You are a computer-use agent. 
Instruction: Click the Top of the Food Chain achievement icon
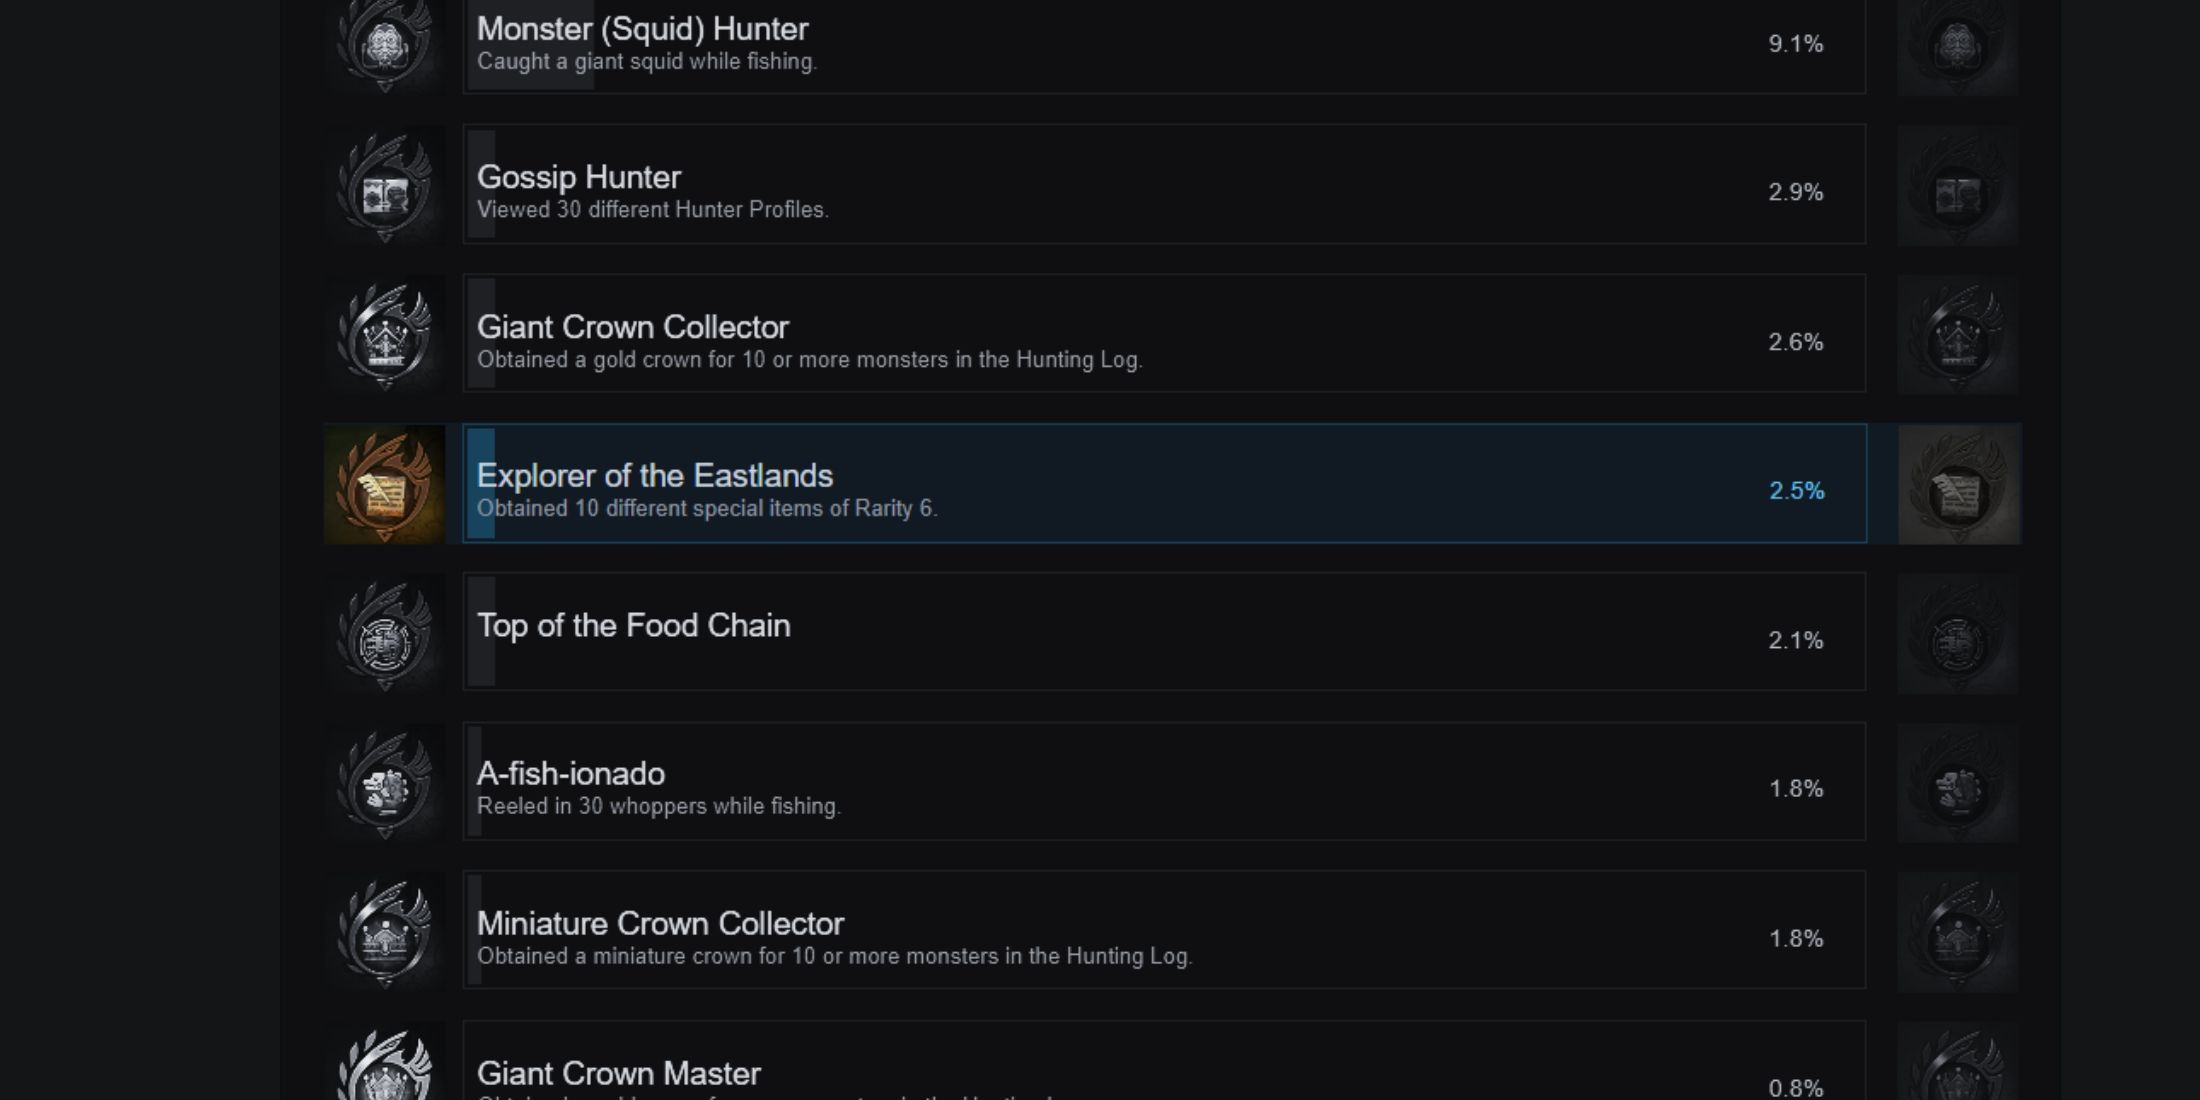point(386,638)
